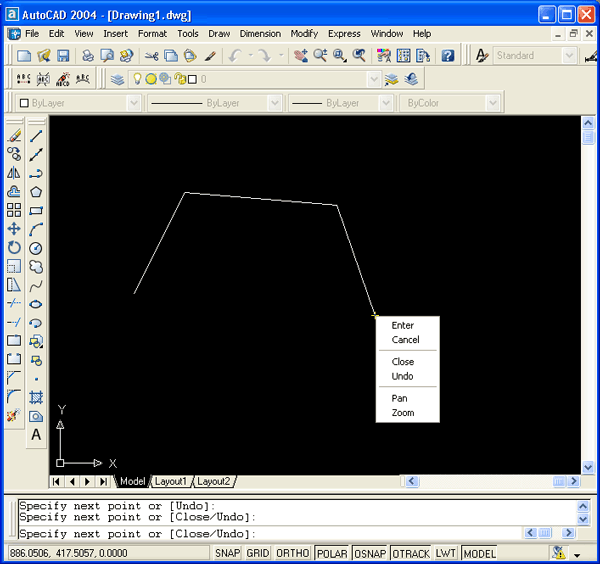Choose Close from the context menu
600x564 pixels.
(403, 362)
